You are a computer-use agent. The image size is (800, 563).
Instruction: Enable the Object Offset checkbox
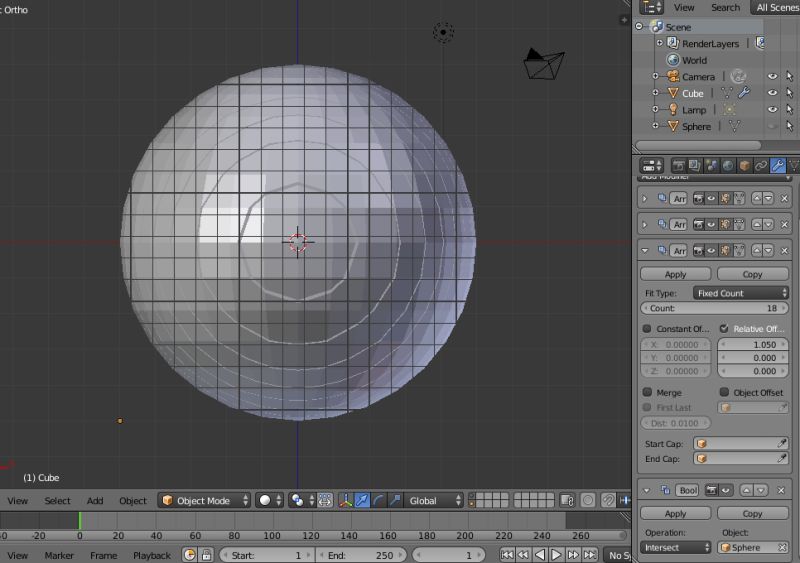click(x=724, y=392)
